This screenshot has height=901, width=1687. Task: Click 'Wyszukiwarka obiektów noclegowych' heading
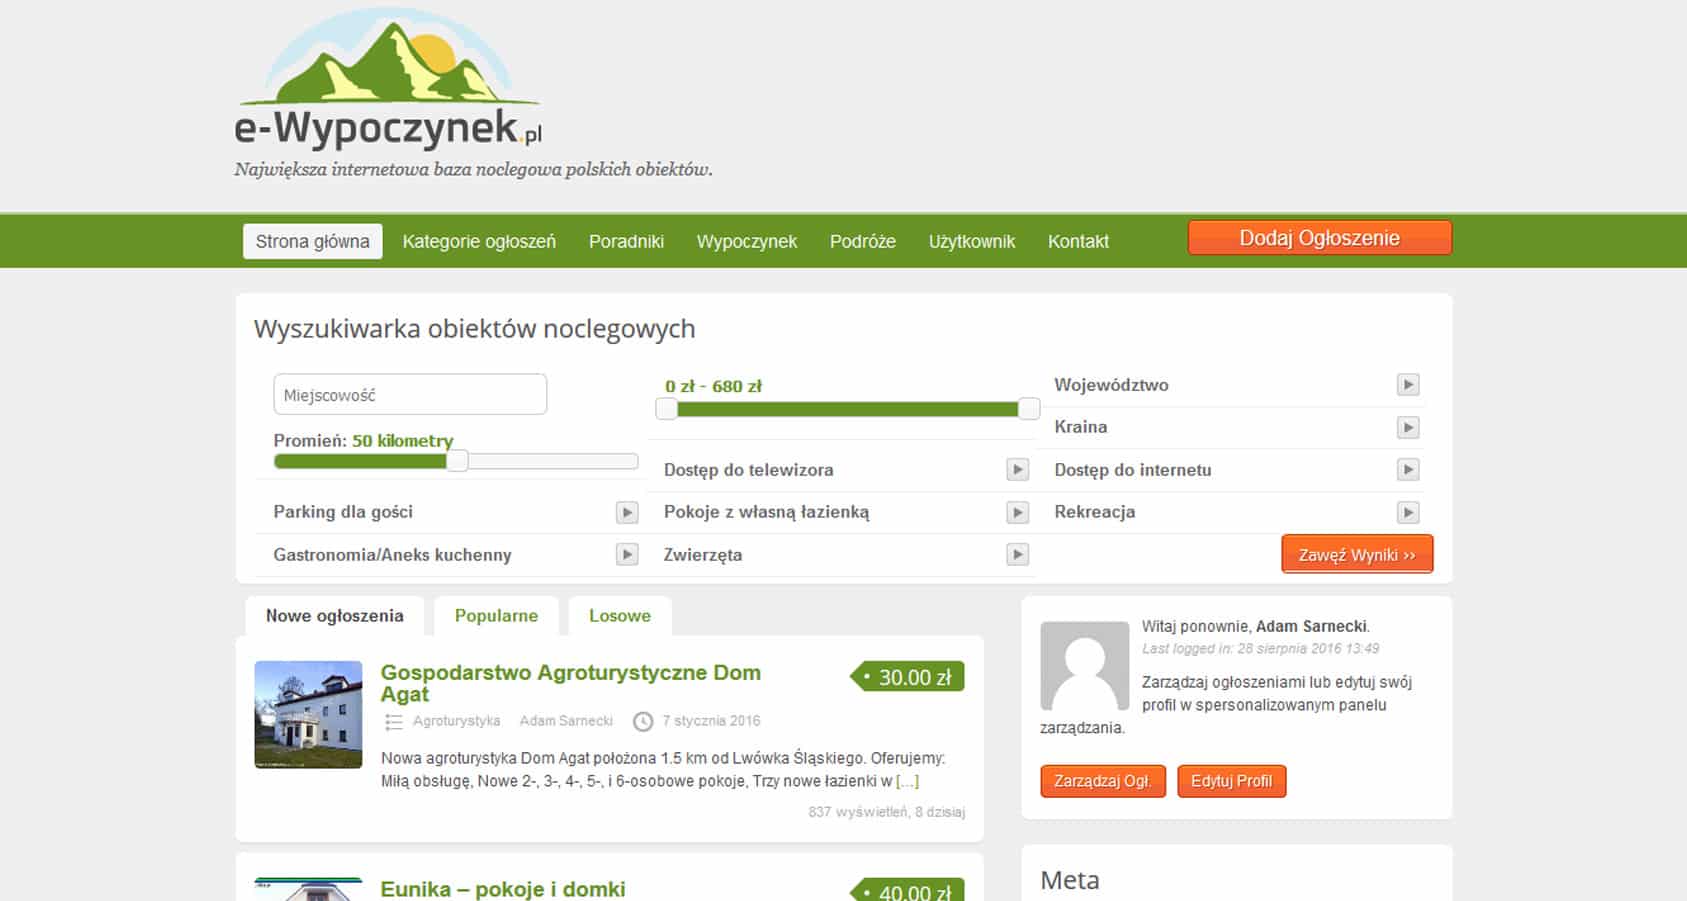click(474, 329)
